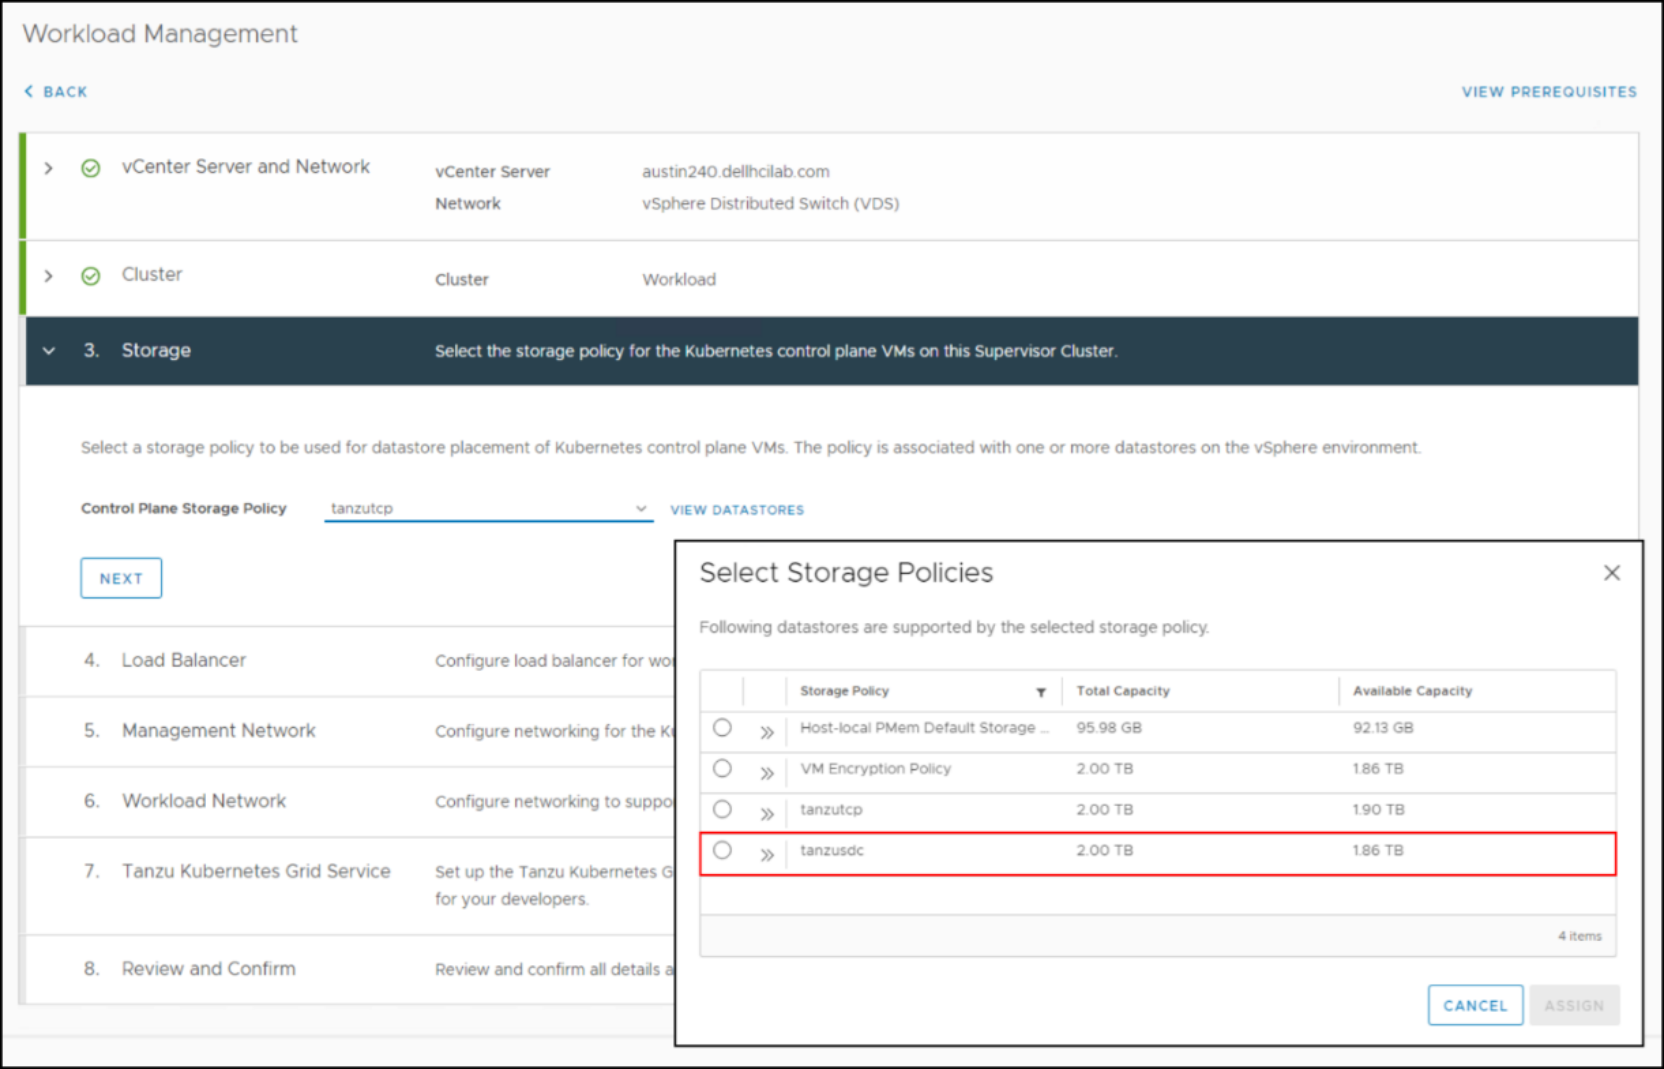Screen dimensions: 1664x1069
Task: Select the tanzutcp radio button
Action: [x=722, y=809]
